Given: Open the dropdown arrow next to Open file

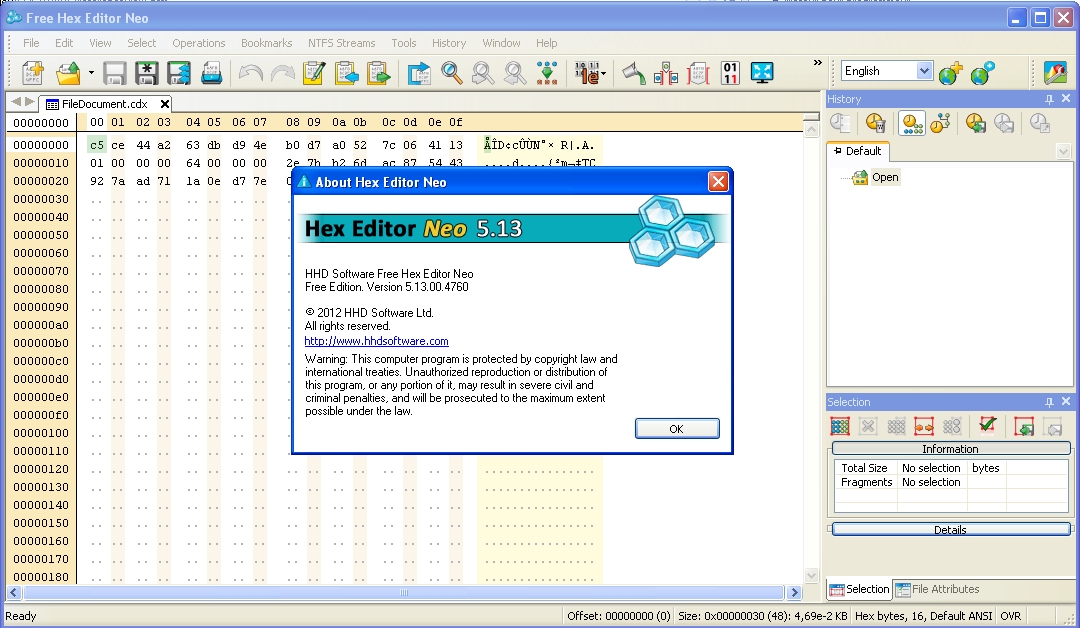Looking at the screenshot, I should point(90,72).
